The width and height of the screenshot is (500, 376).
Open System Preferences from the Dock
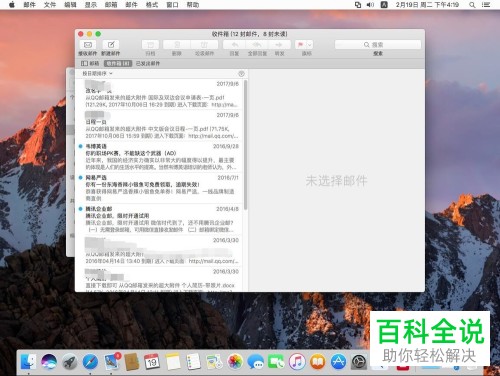click(359, 362)
